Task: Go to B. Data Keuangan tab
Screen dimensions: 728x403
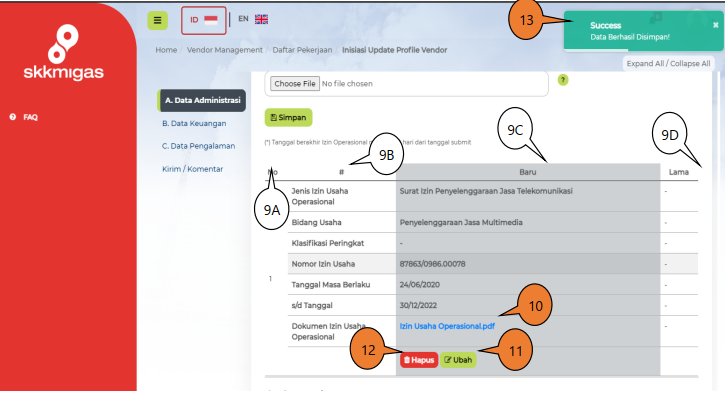Action: [194, 124]
